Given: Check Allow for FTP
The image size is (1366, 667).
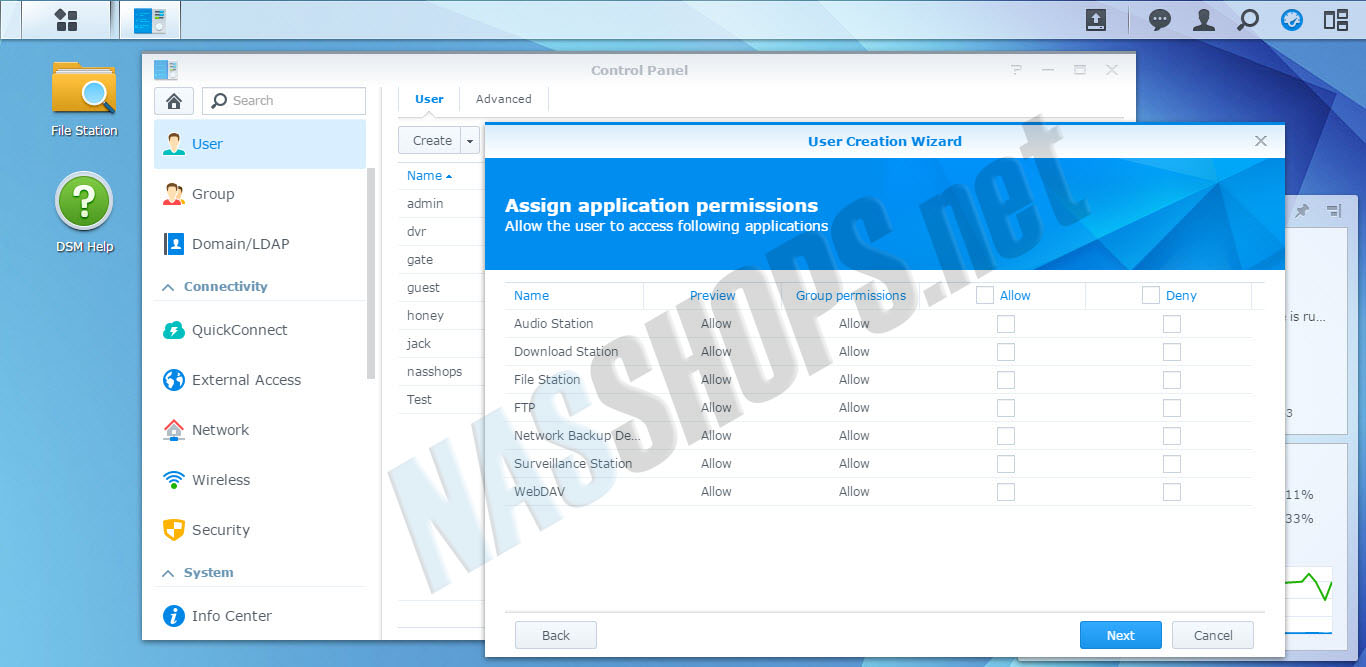Looking at the screenshot, I should (1006, 408).
